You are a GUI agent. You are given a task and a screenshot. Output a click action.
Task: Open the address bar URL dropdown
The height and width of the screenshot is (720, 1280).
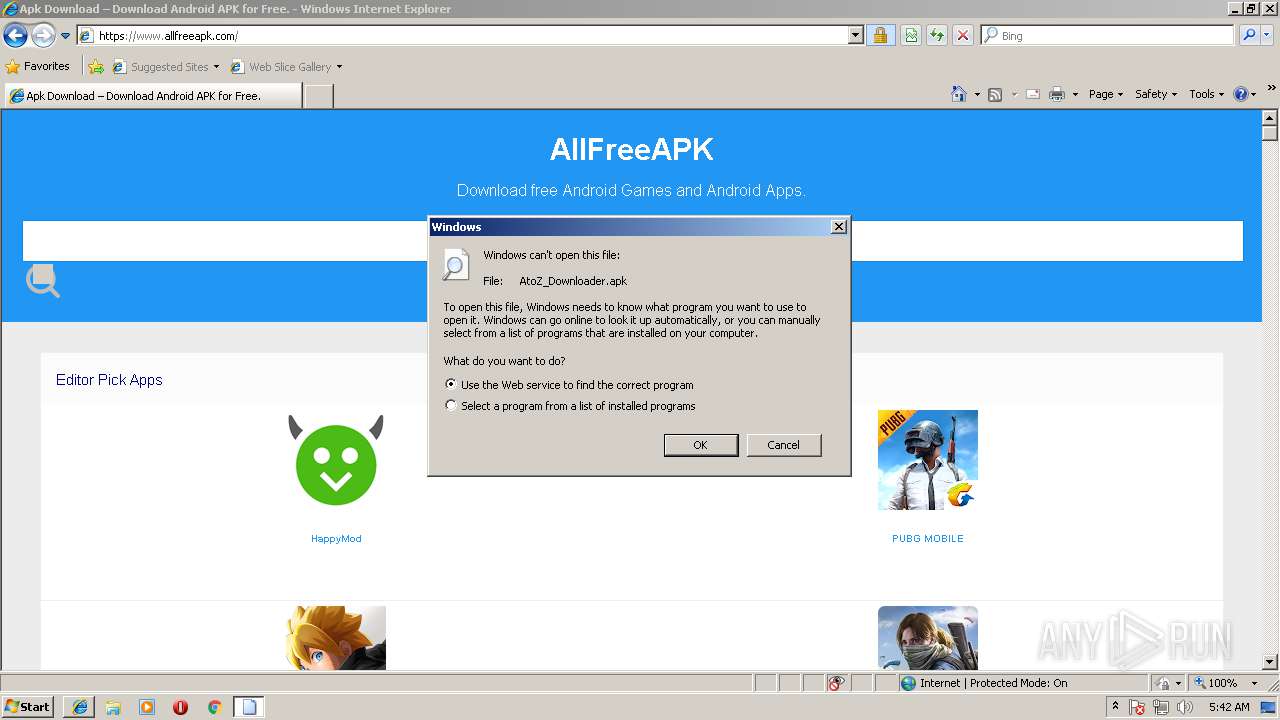(856, 36)
